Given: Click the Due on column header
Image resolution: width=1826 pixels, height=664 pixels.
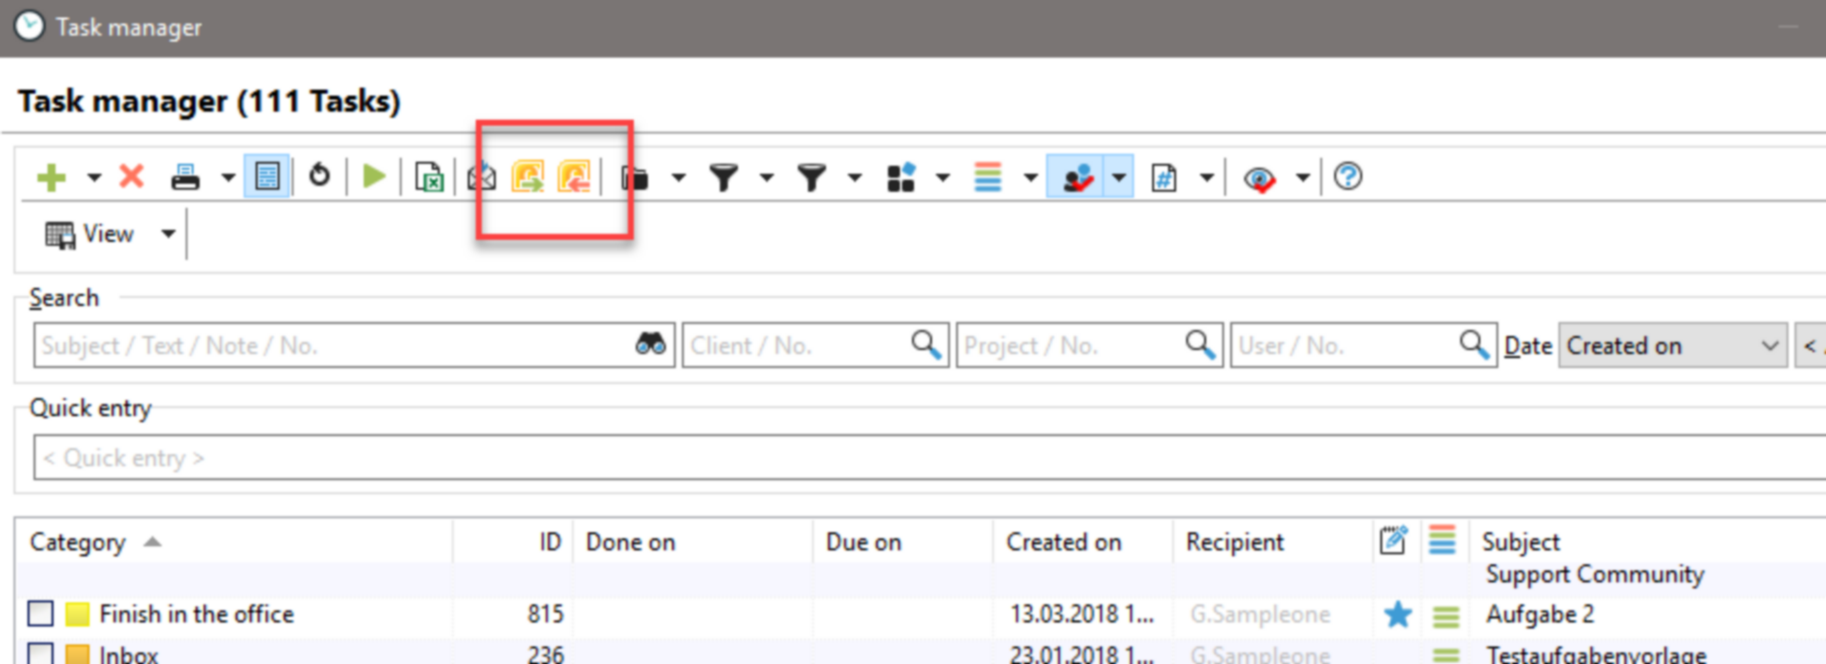Looking at the screenshot, I should pos(863,542).
